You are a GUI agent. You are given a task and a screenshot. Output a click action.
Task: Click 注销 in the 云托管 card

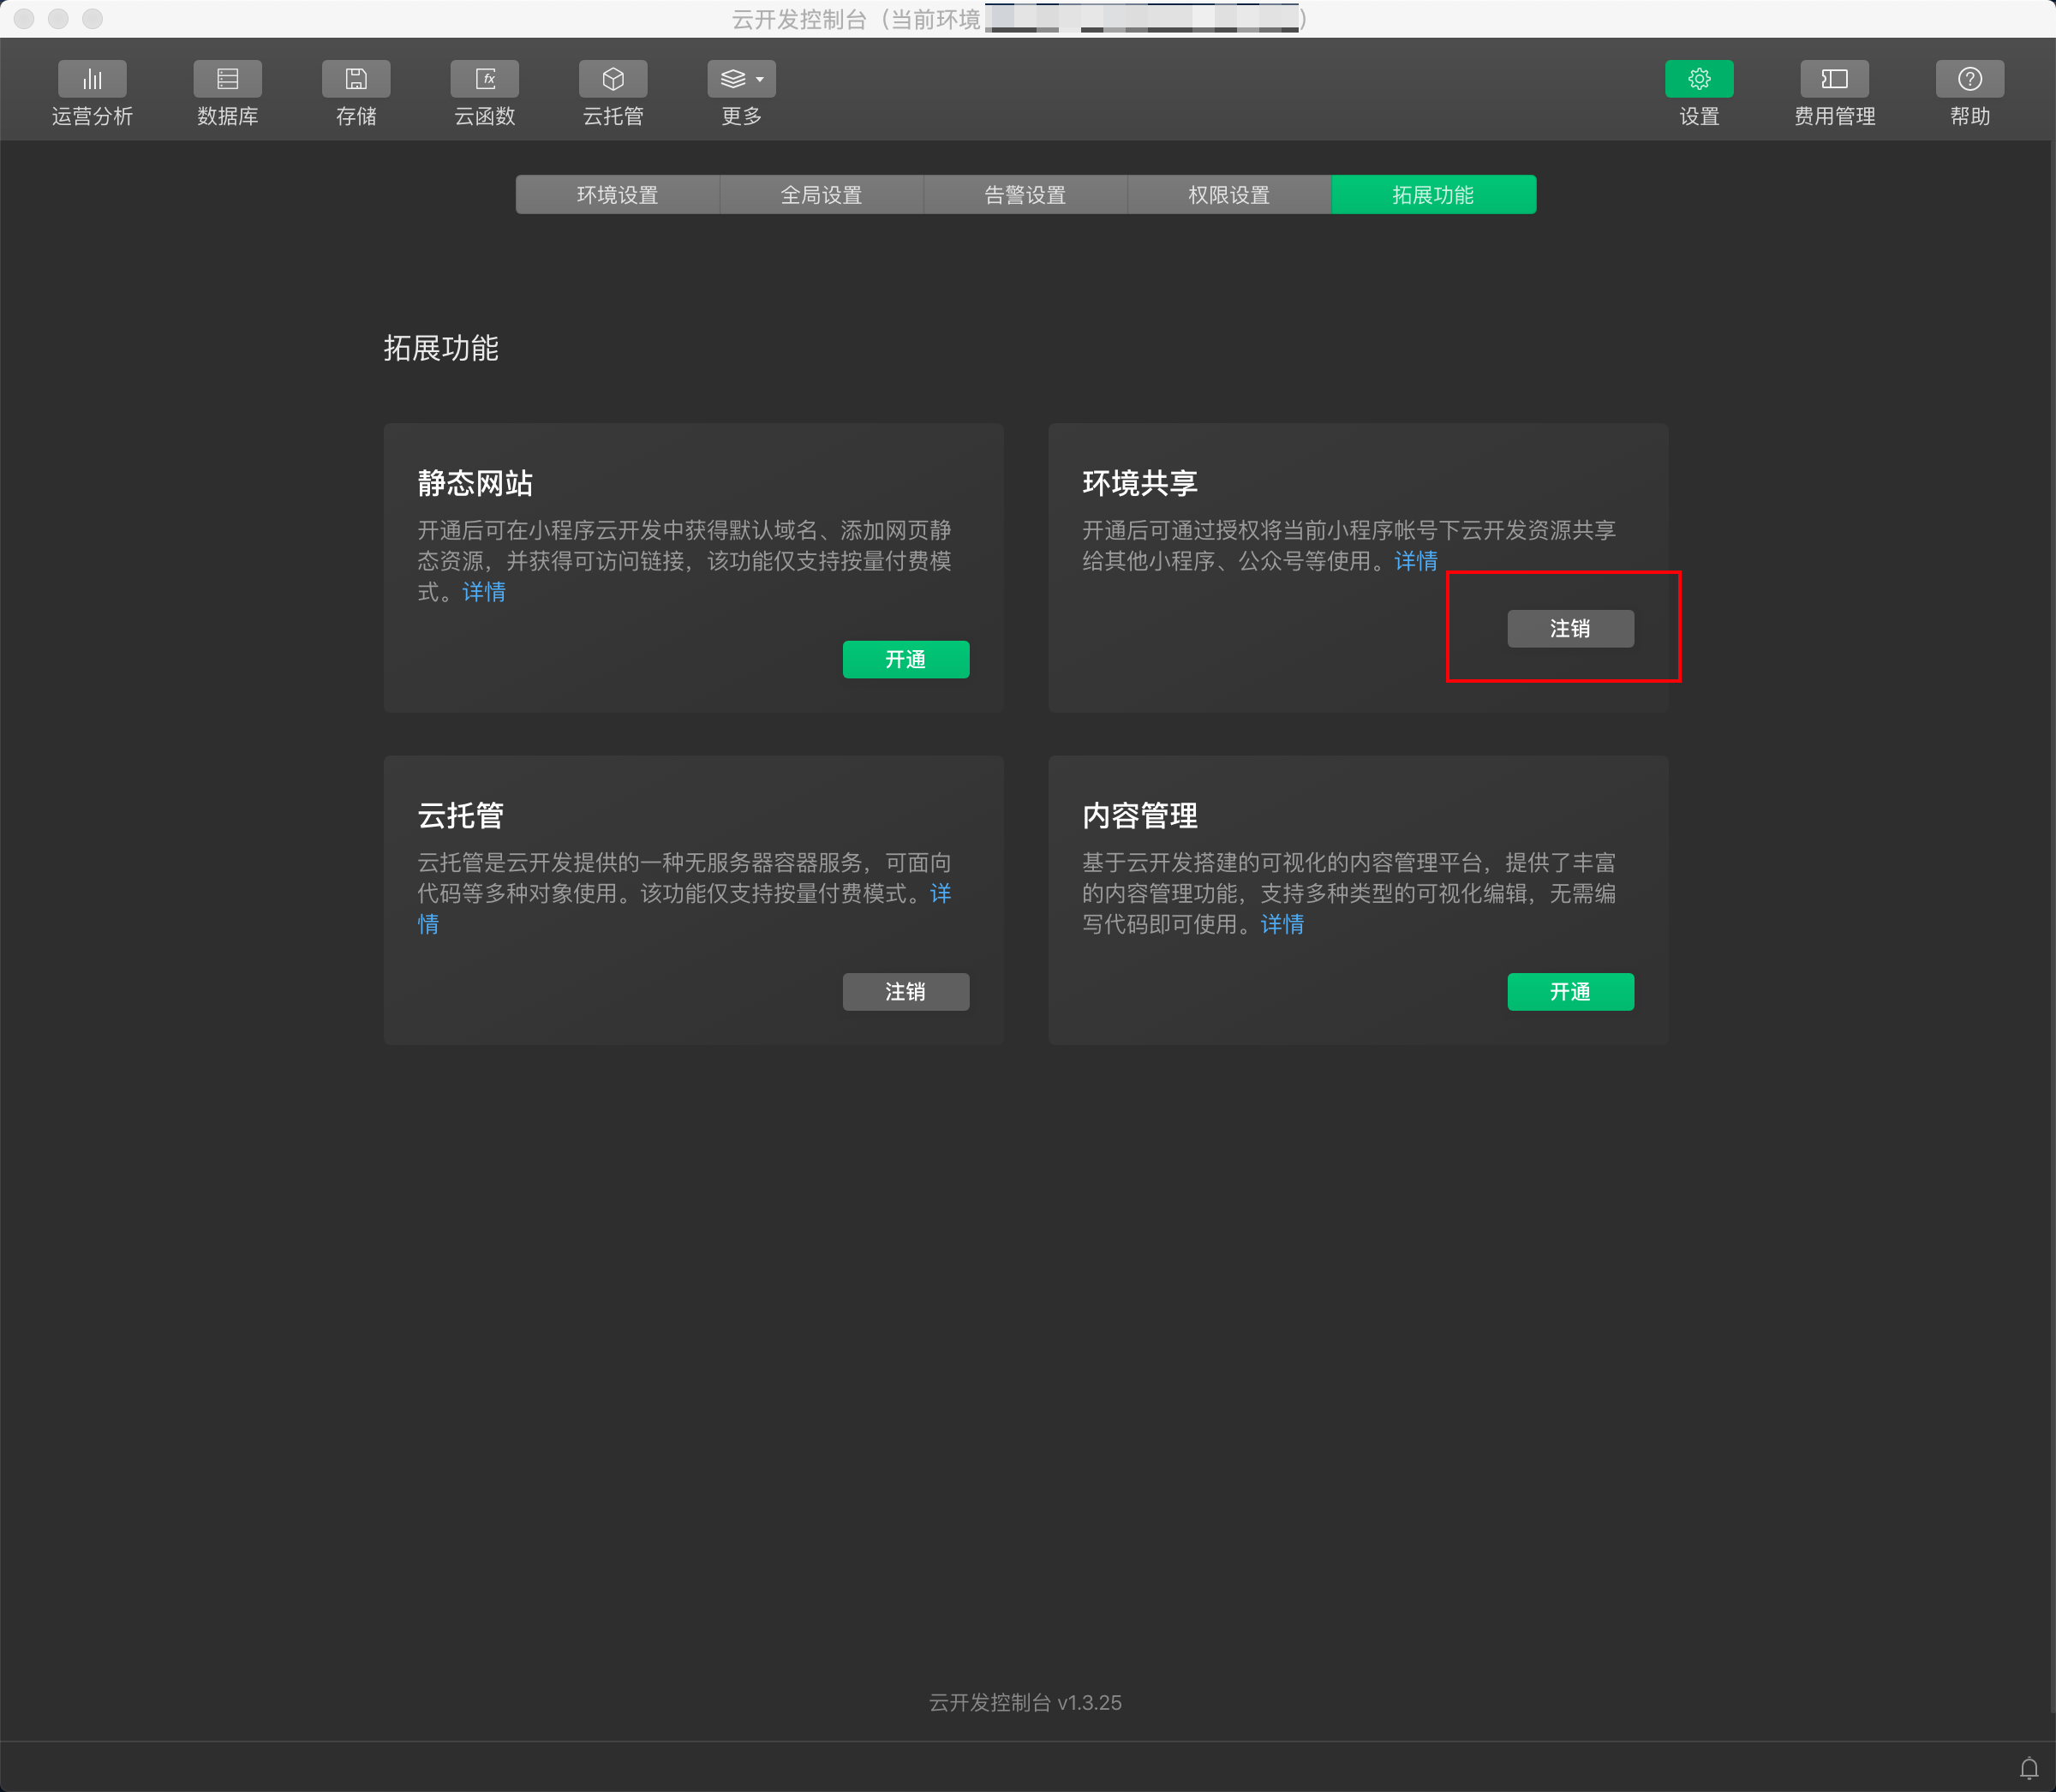pyautogui.click(x=905, y=992)
